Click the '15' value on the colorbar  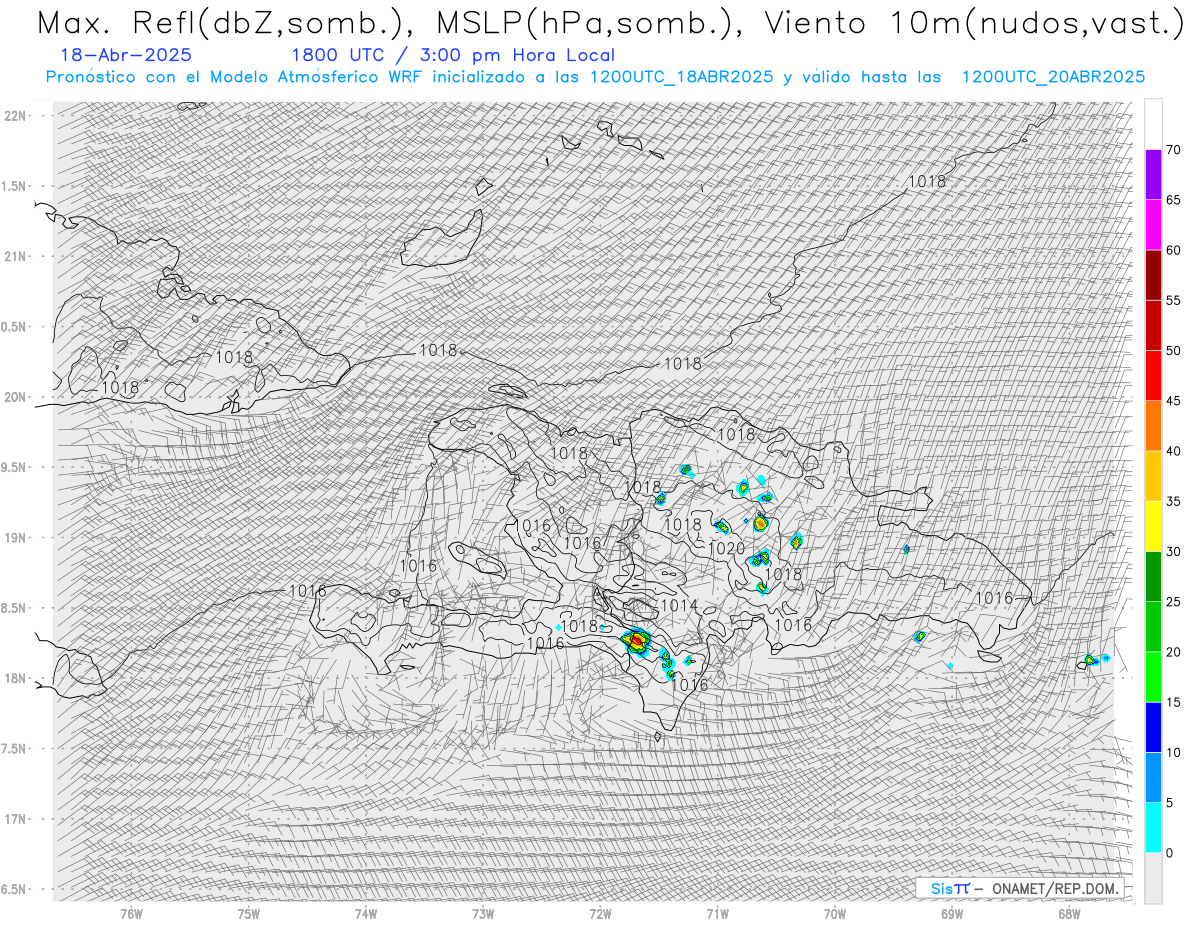1173,702
